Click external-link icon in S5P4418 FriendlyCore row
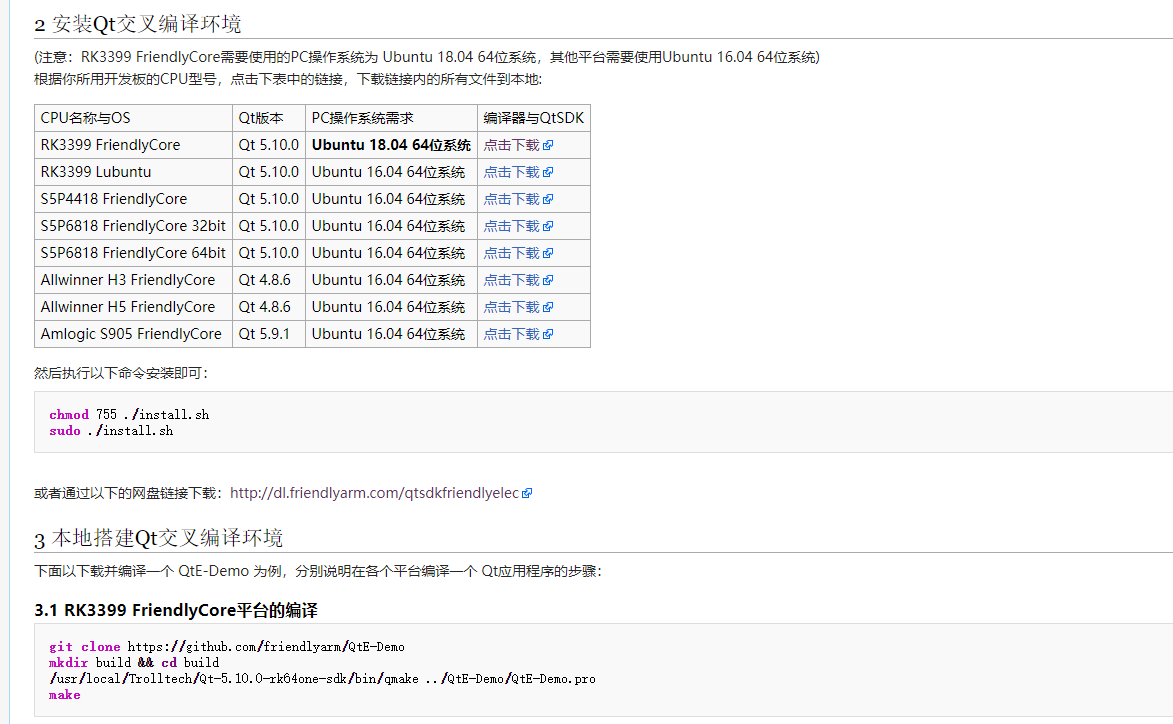The height and width of the screenshot is (724, 1173). tap(548, 199)
